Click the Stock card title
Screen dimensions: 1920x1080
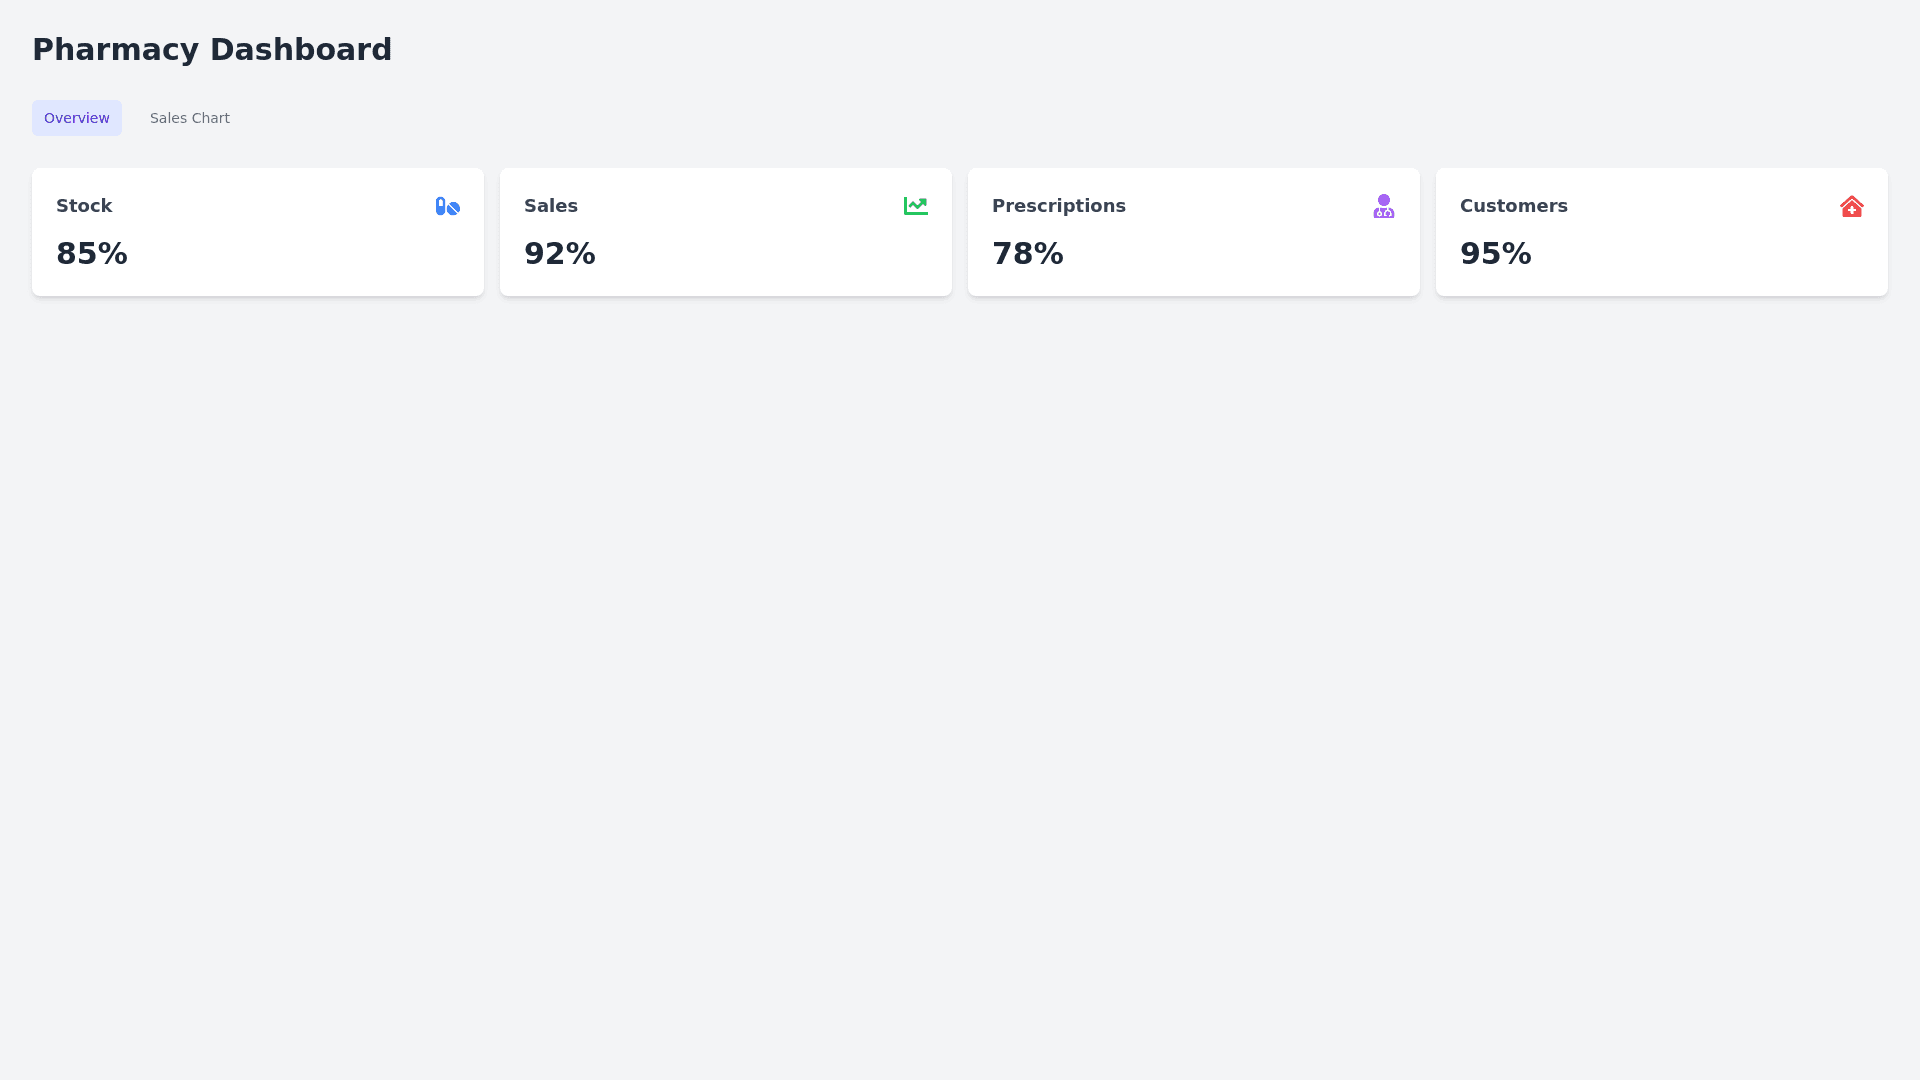click(x=84, y=206)
